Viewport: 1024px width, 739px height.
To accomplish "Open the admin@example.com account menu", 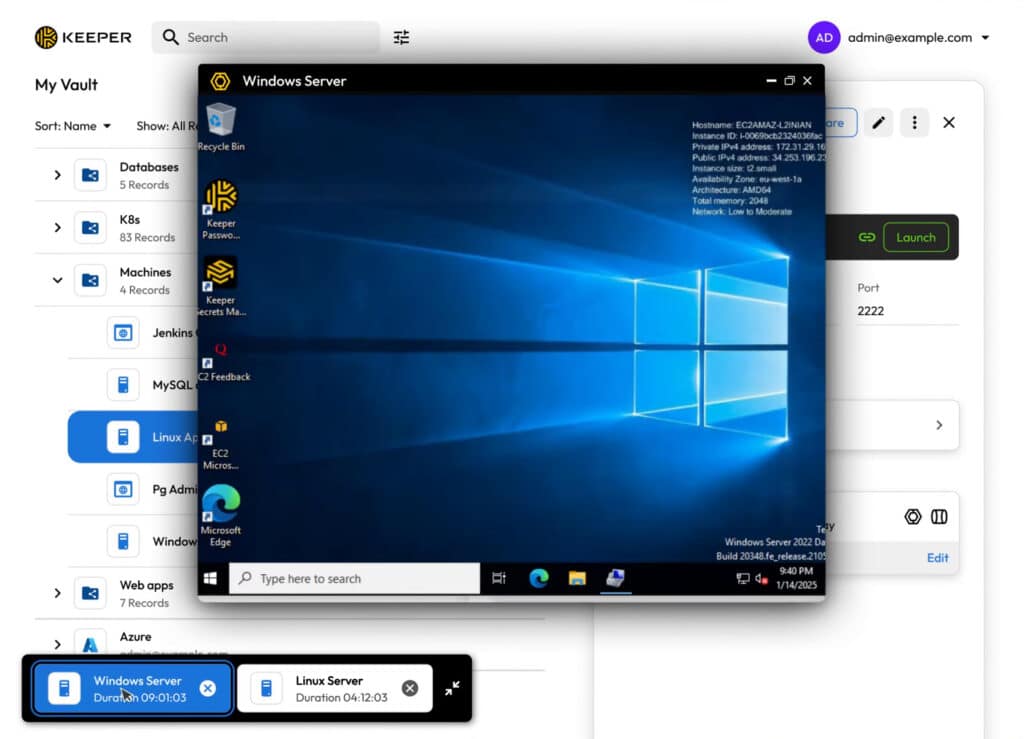I will 908,37.
